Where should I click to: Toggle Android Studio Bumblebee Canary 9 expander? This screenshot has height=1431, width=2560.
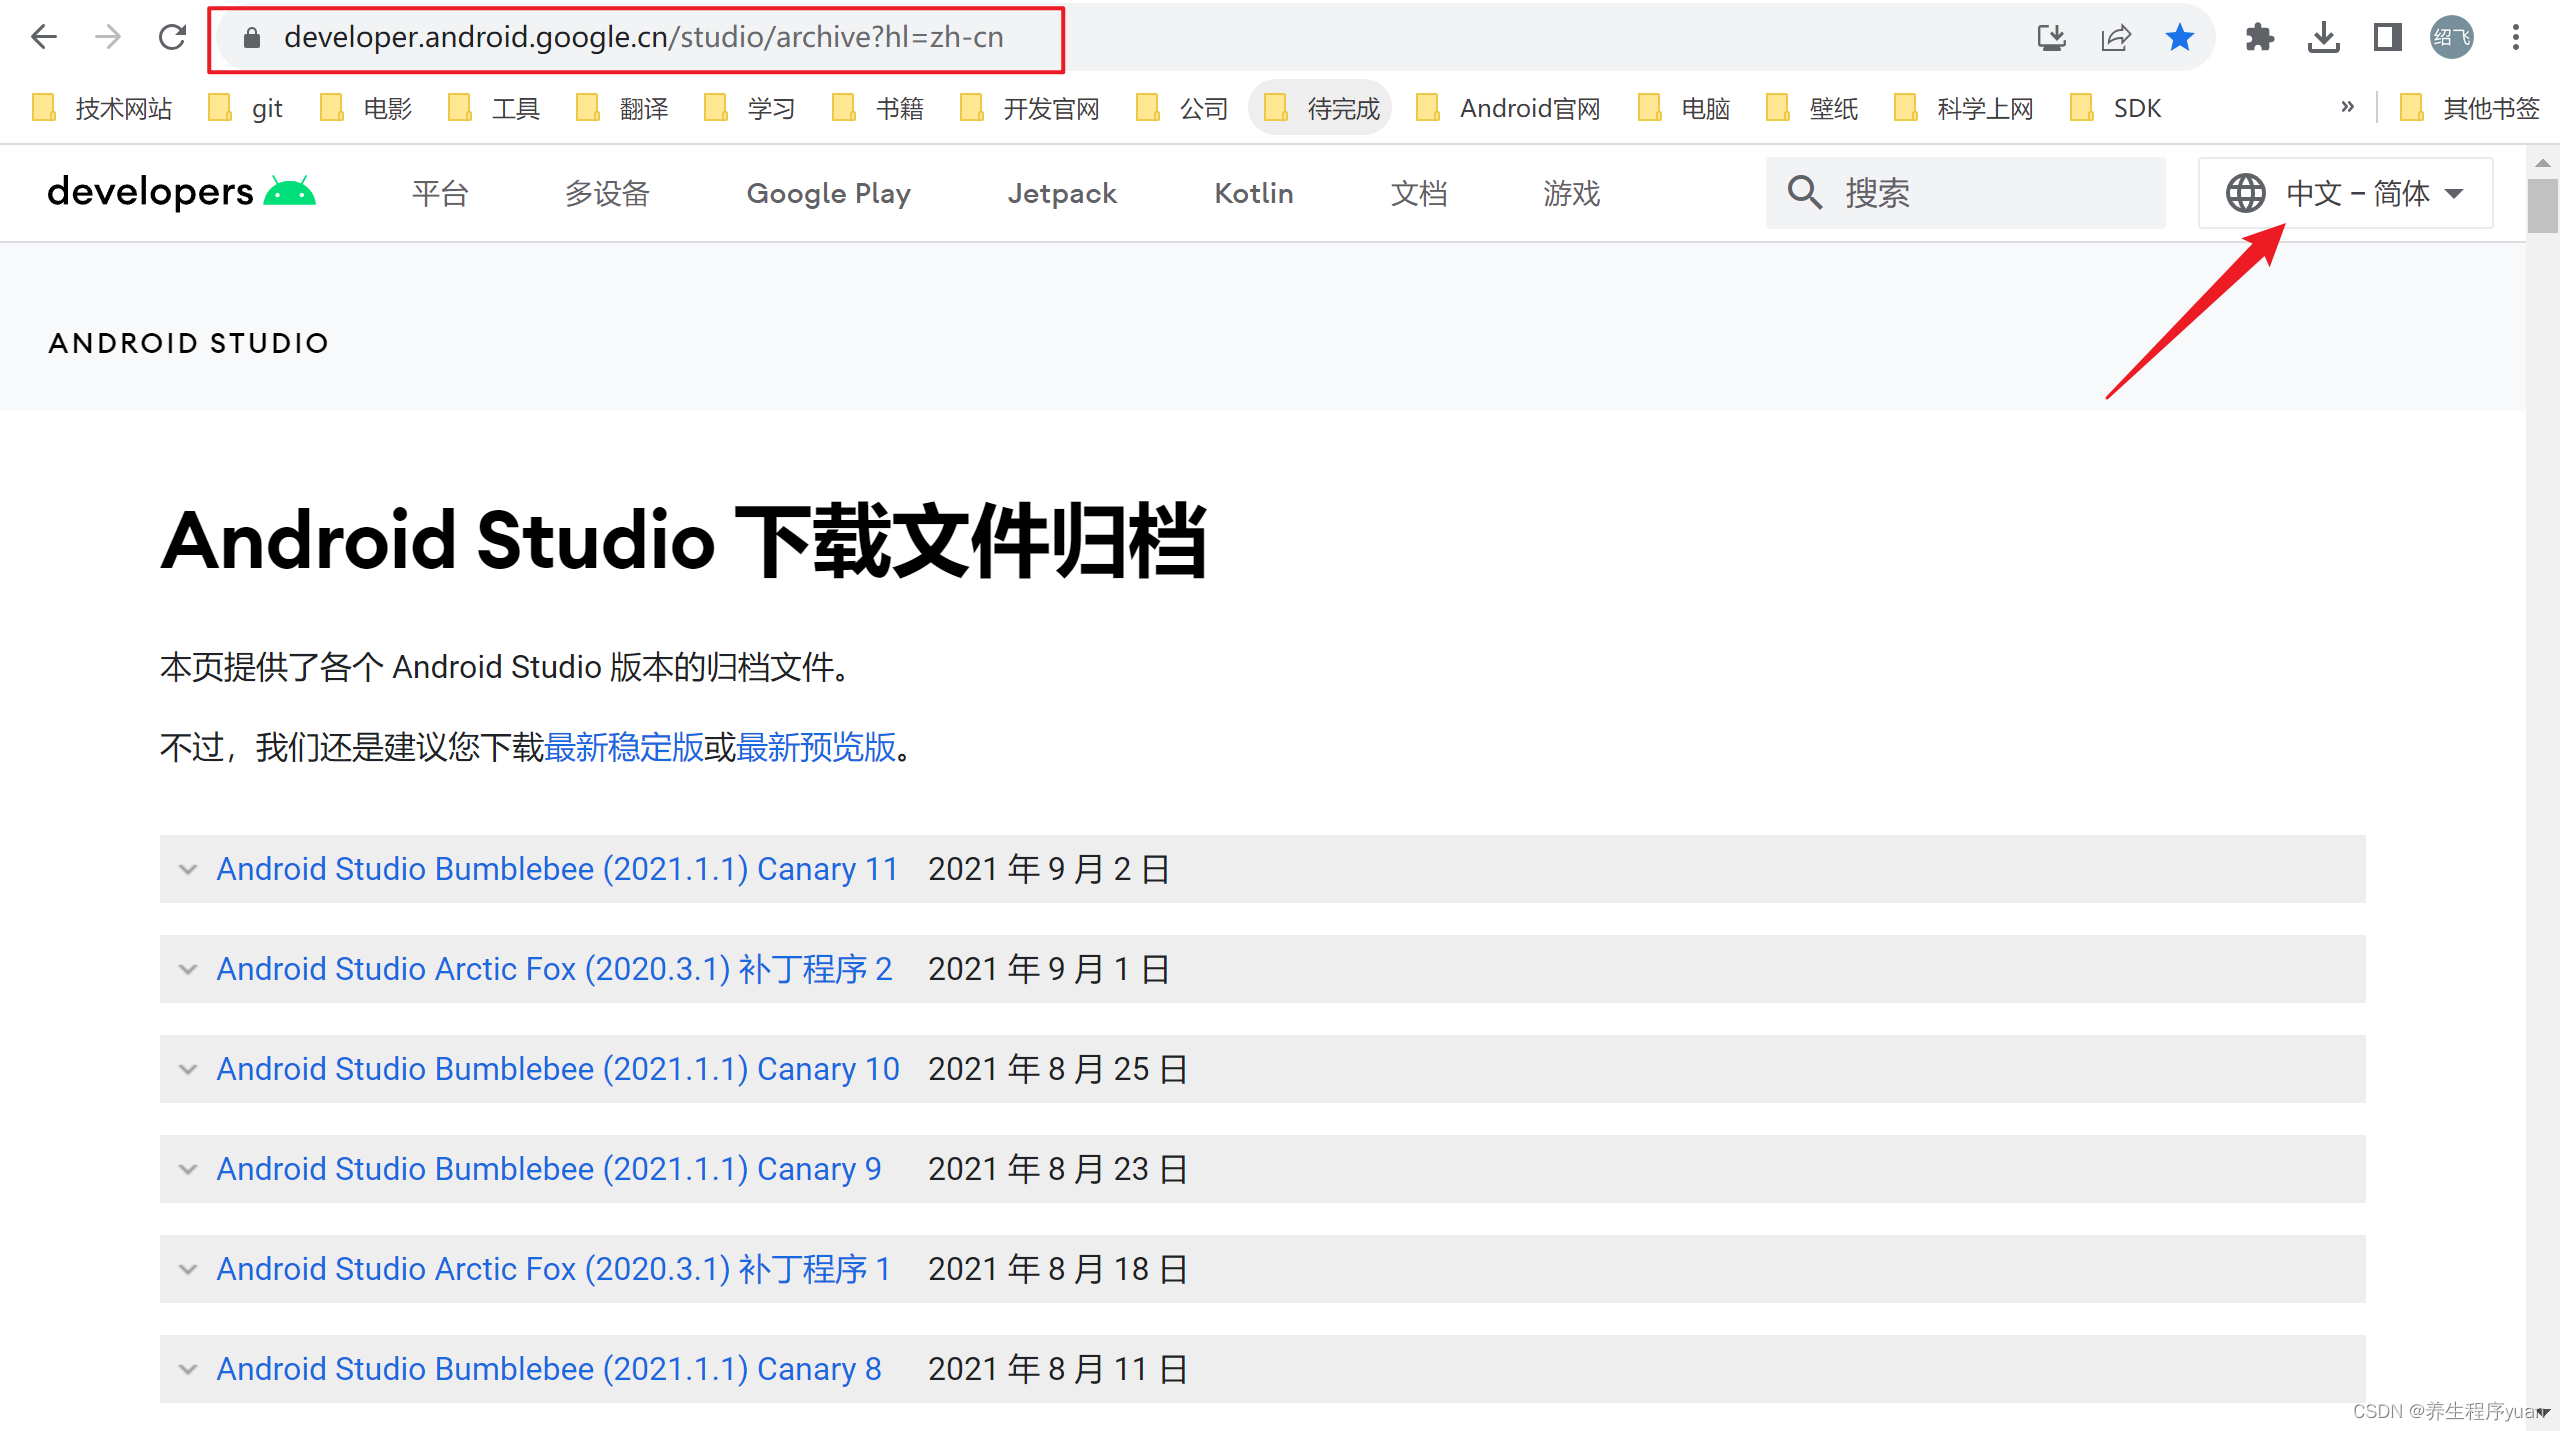[x=188, y=1169]
